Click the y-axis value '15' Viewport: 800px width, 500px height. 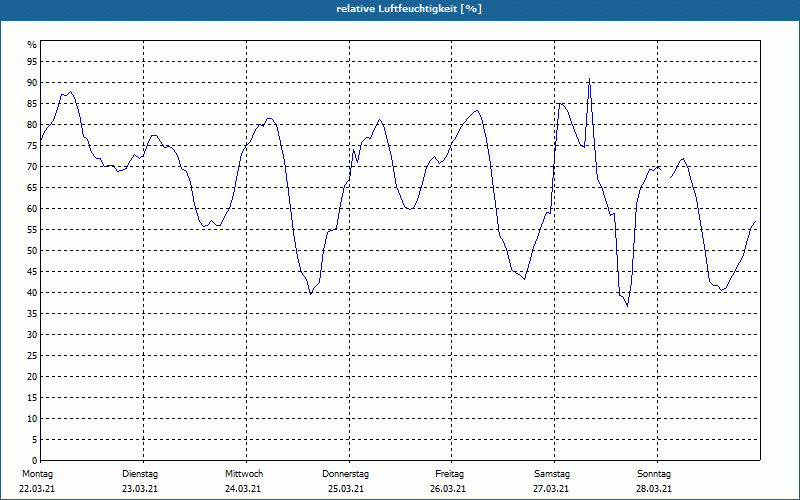pos(32,397)
